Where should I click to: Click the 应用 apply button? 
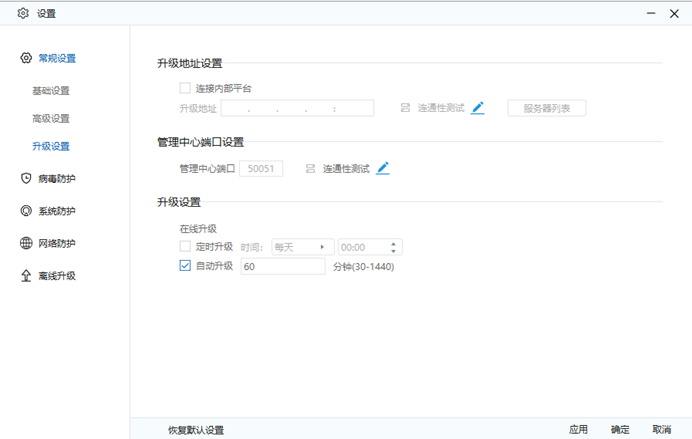(x=578, y=430)
